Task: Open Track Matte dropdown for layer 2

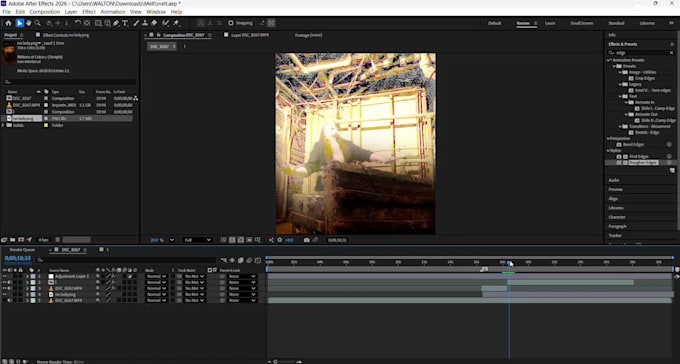Action: [194, 282]
